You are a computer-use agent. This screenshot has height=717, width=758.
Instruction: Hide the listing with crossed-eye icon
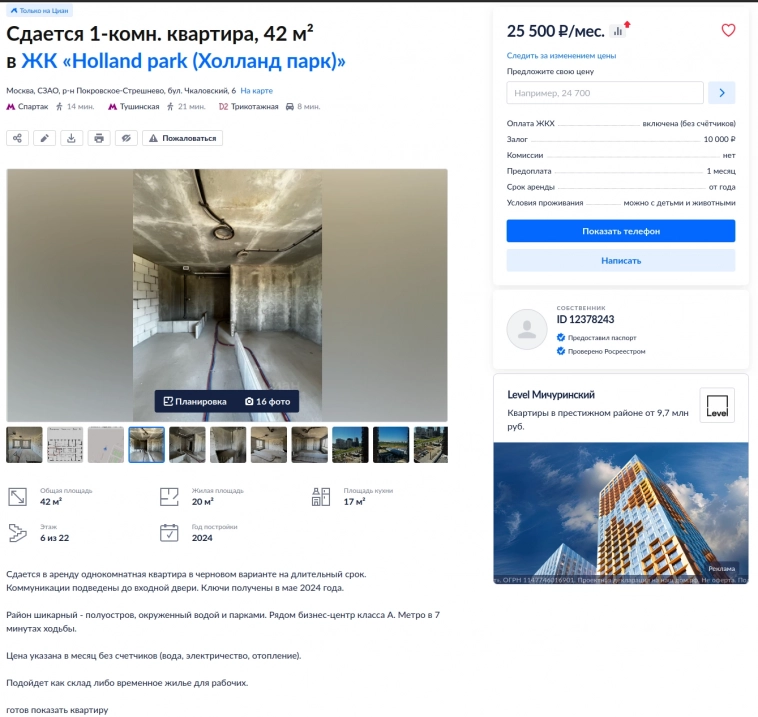point(126,138)
